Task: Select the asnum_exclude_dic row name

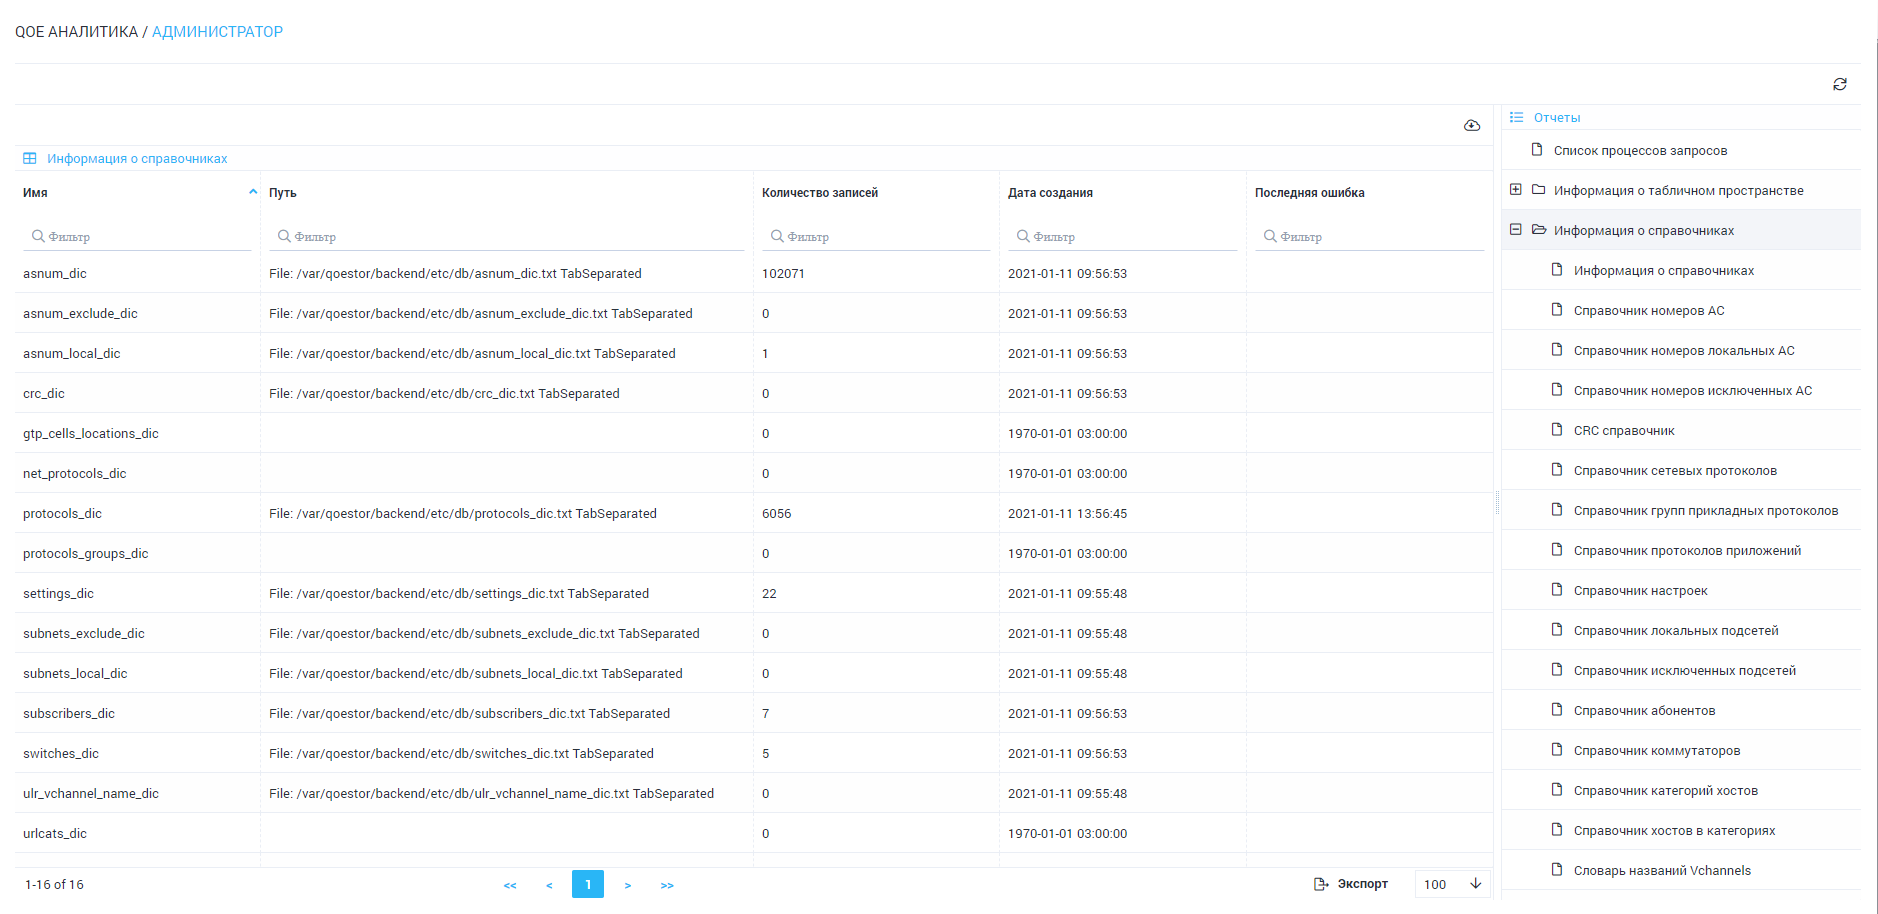Action: (80, 313)
